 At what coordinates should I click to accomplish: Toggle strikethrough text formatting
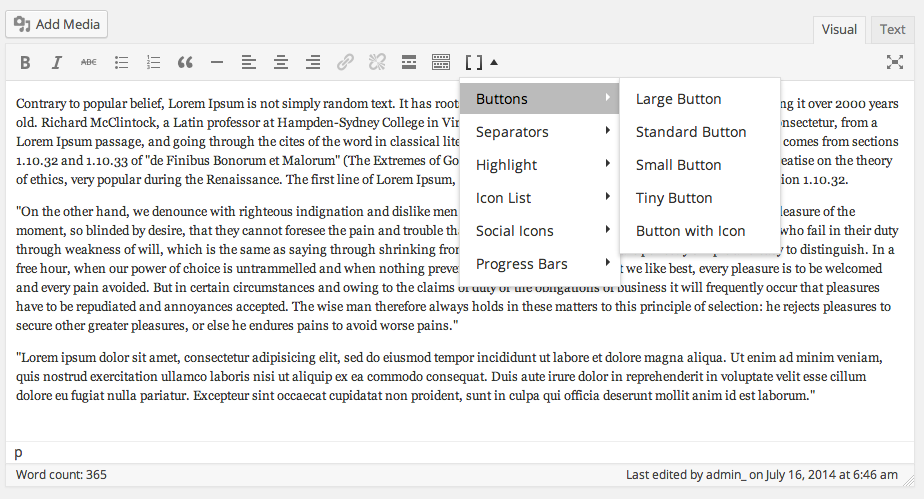pyautogui.click(x=89, y=62)
